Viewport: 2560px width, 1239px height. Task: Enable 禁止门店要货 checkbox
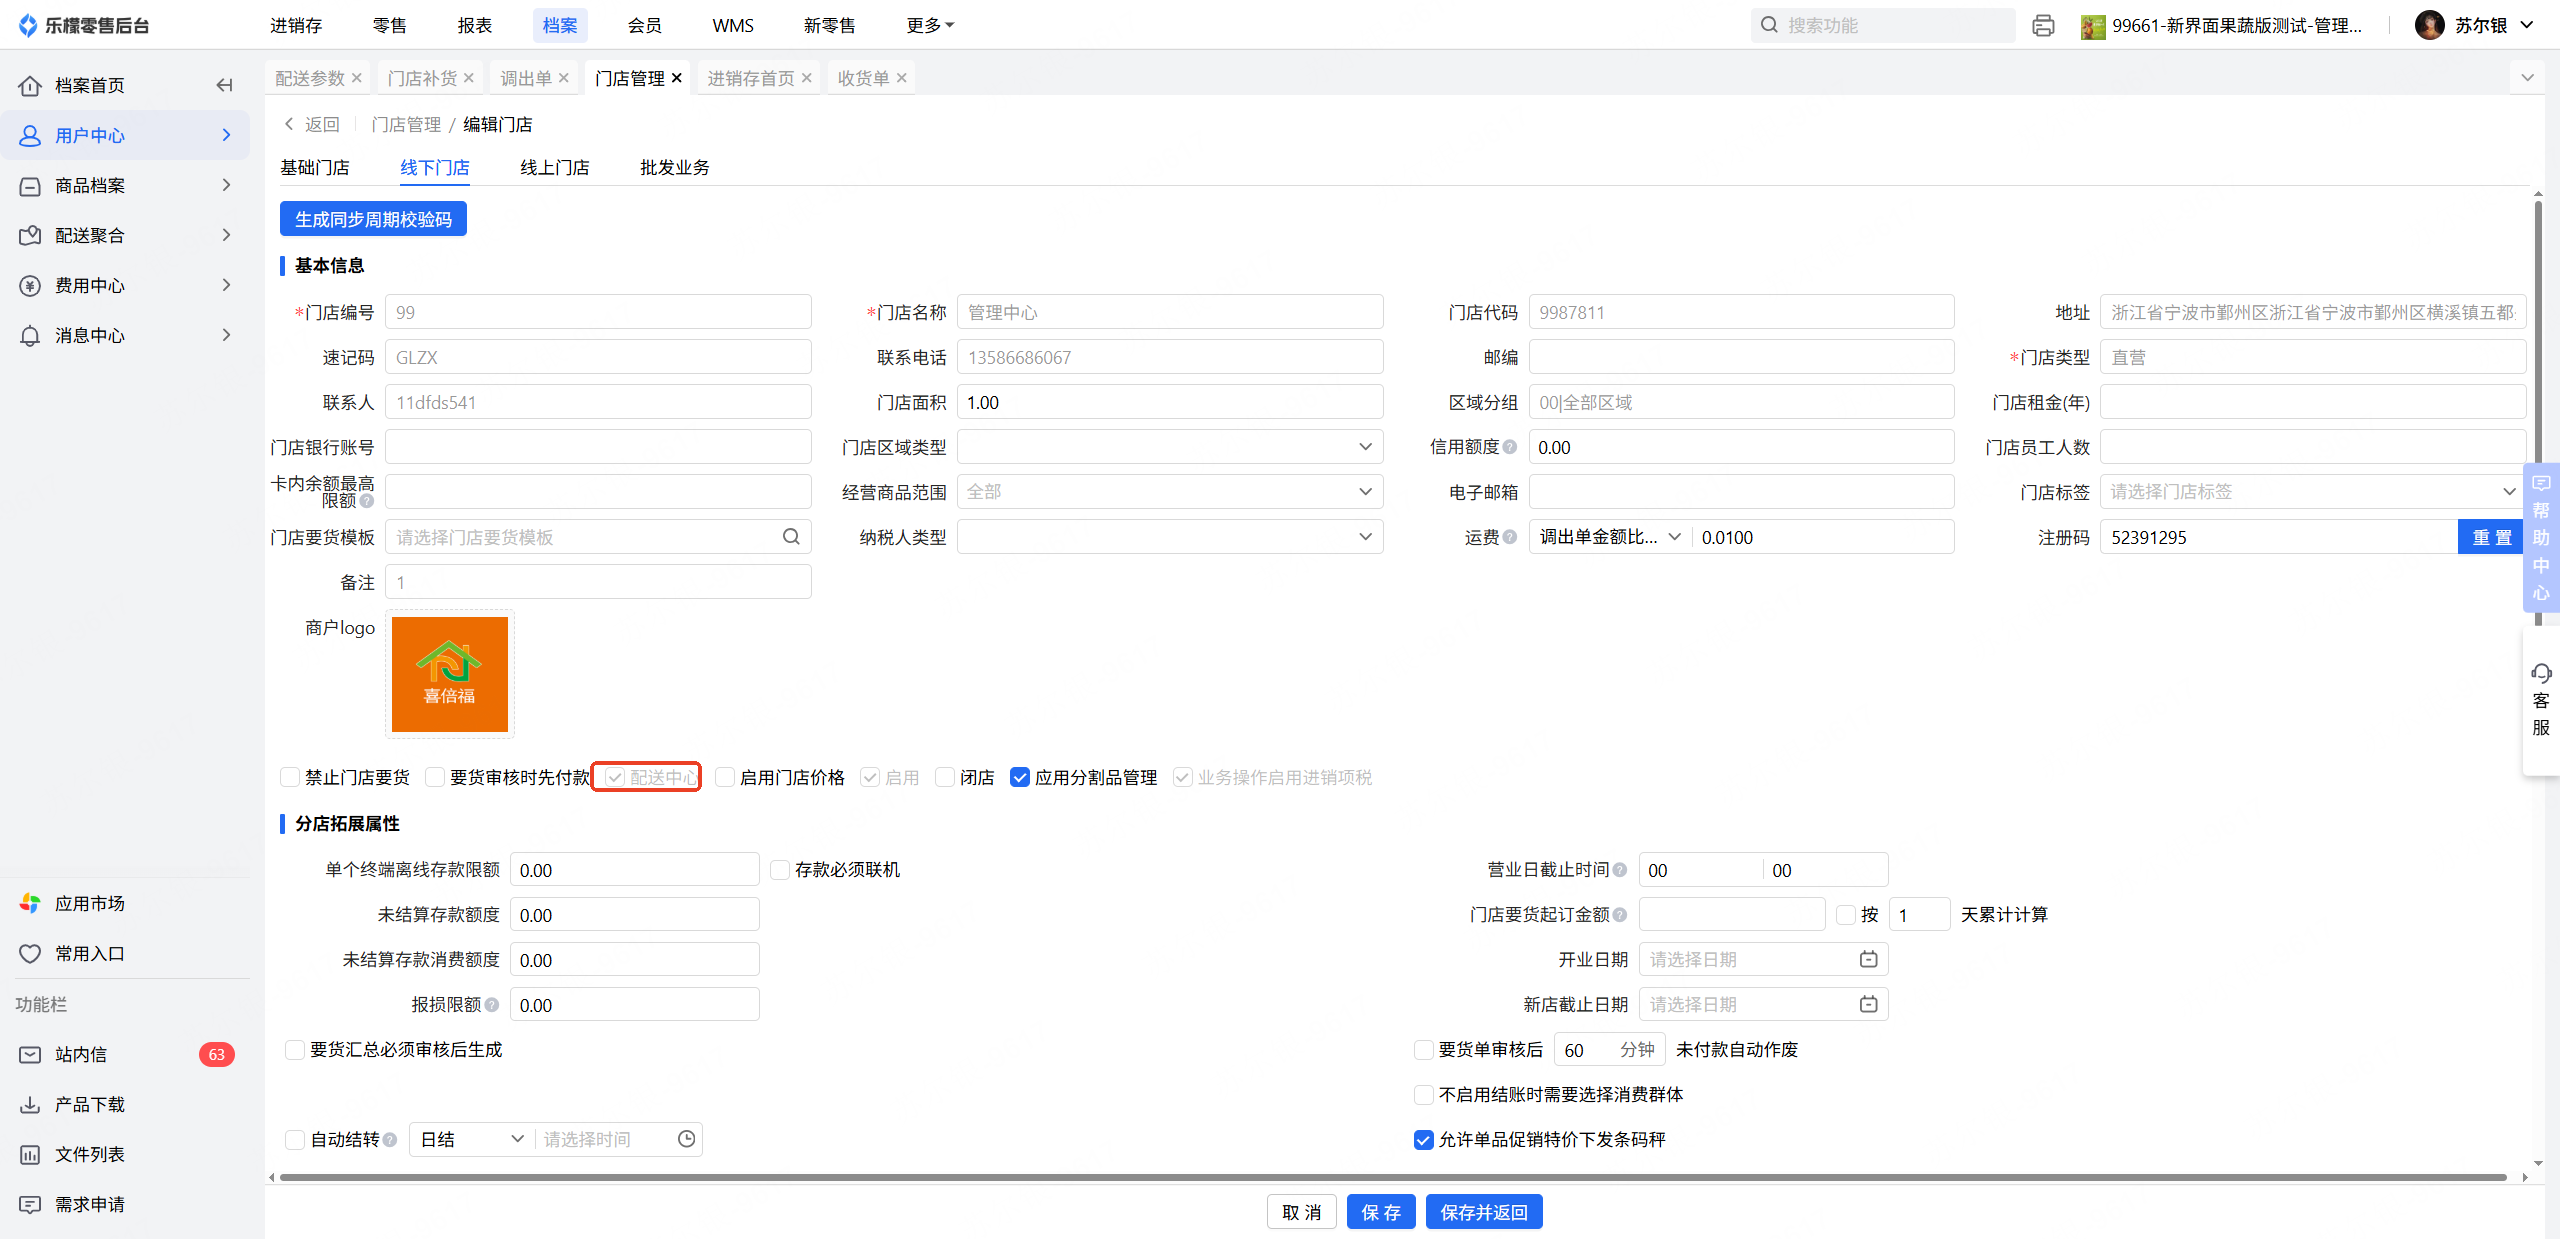click(291, 777)
